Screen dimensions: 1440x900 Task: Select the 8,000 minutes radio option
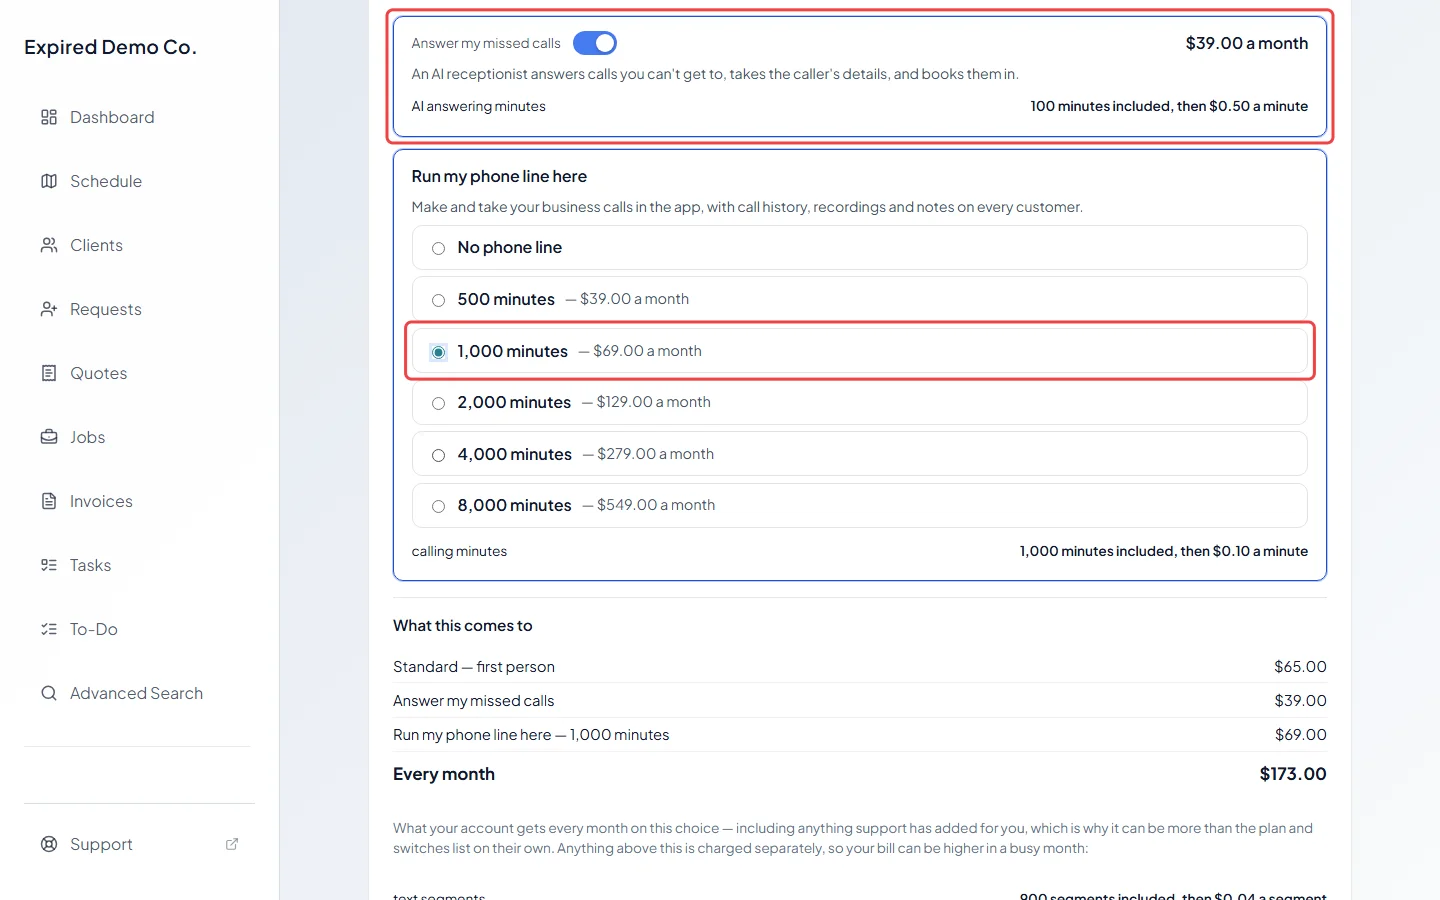pyautogui.click(x=438, y=506)
